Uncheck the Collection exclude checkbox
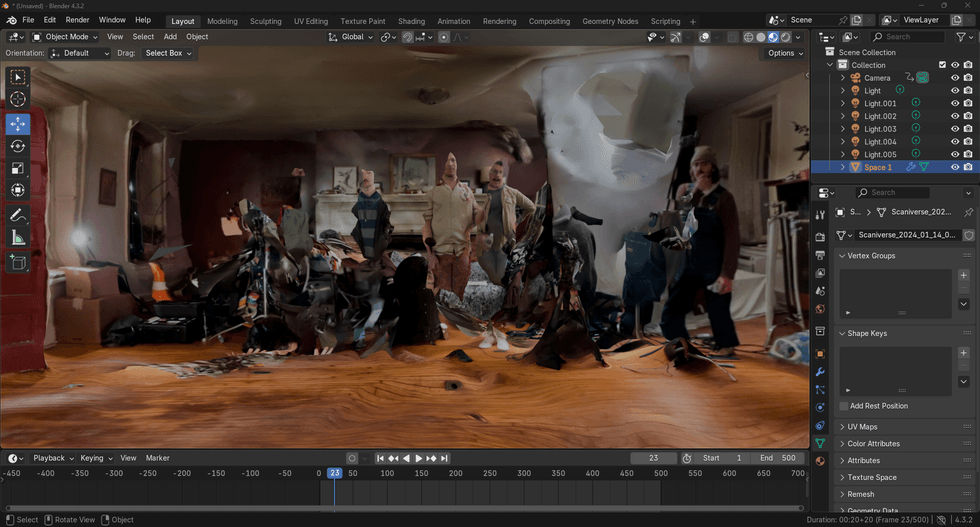This screenshot has height=527, width=980. coord(942,65)
